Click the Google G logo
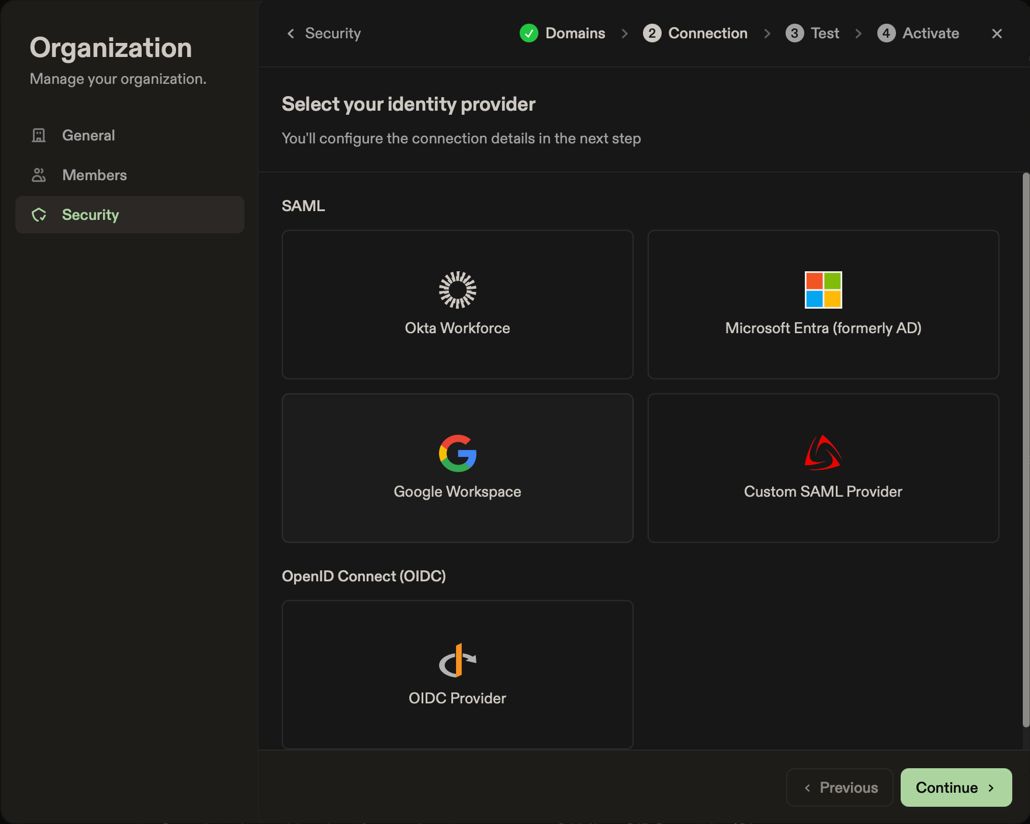 click(457, 453)
